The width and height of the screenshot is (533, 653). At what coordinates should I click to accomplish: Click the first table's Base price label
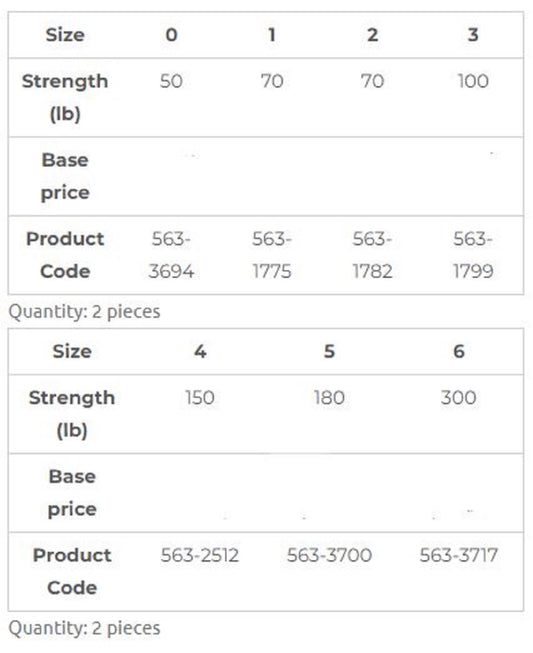[x=65, y=176]
